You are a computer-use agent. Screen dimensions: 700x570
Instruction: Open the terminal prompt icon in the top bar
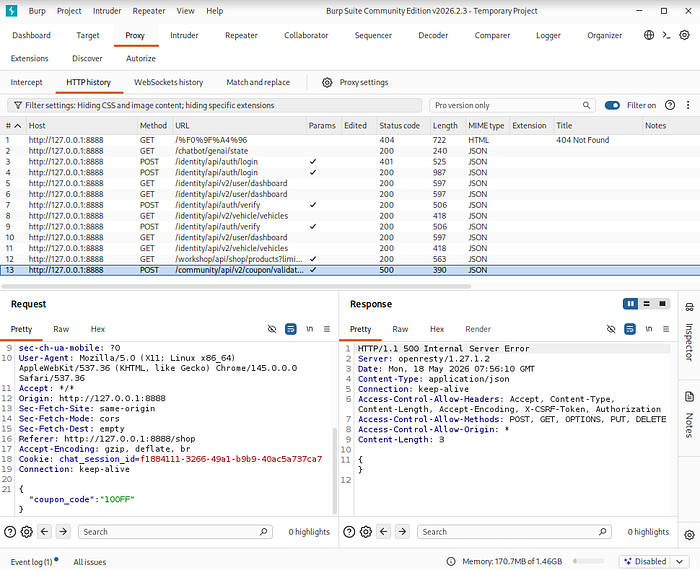tap(667, 35)
